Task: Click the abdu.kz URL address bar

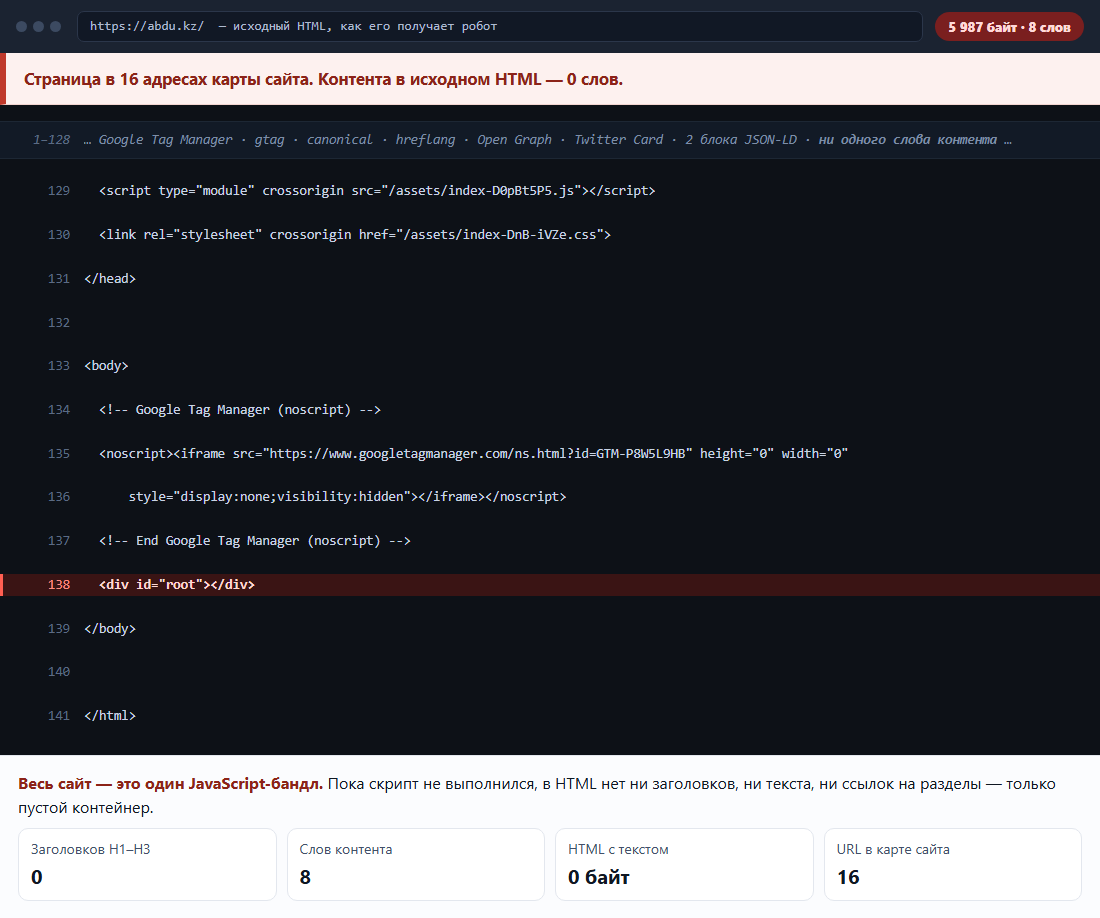Action: point(499,27)
